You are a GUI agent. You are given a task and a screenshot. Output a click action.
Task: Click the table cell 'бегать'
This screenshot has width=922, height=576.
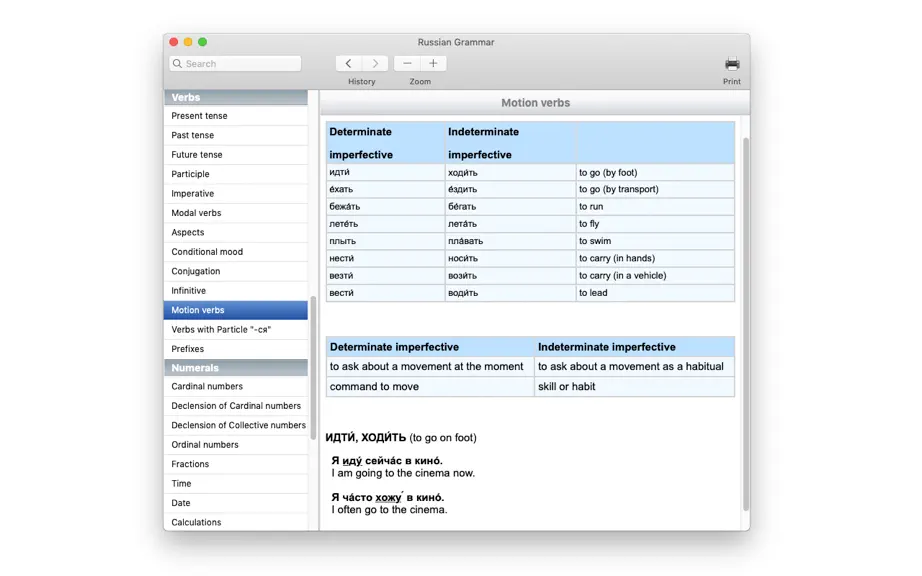(x=510, y=206)
